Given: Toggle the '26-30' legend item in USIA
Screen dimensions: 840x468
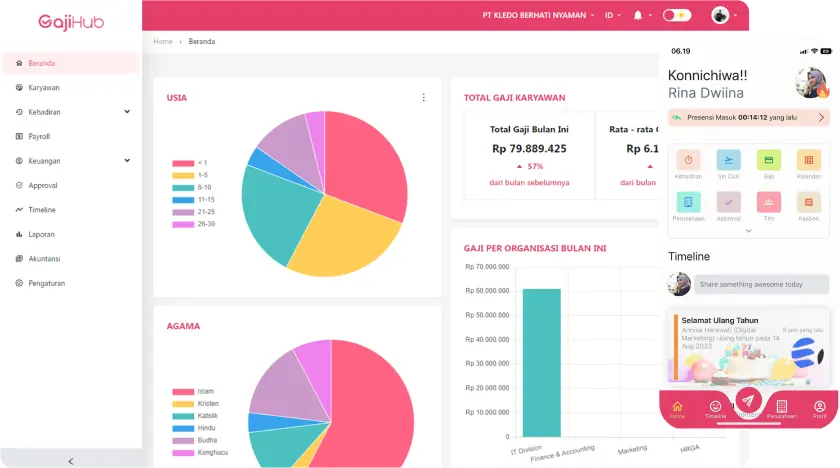Looking at the screenshot, I should click(x=193, y=224).
